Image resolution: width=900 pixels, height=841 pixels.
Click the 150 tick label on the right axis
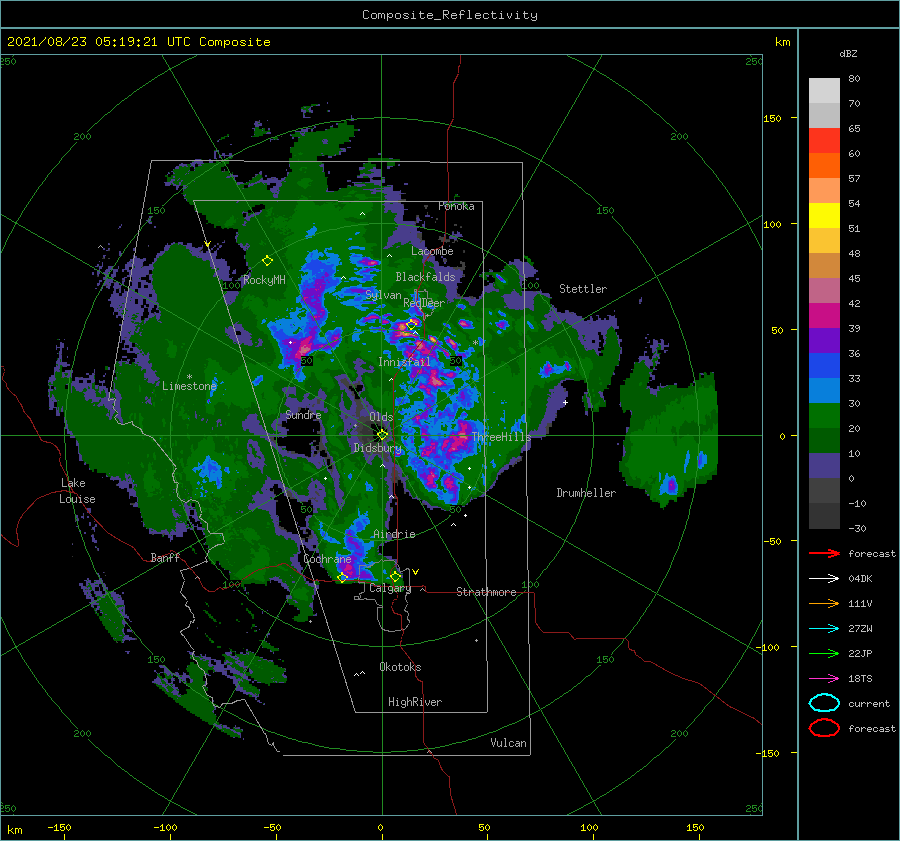pyautogui.click(x=772, y=118)
